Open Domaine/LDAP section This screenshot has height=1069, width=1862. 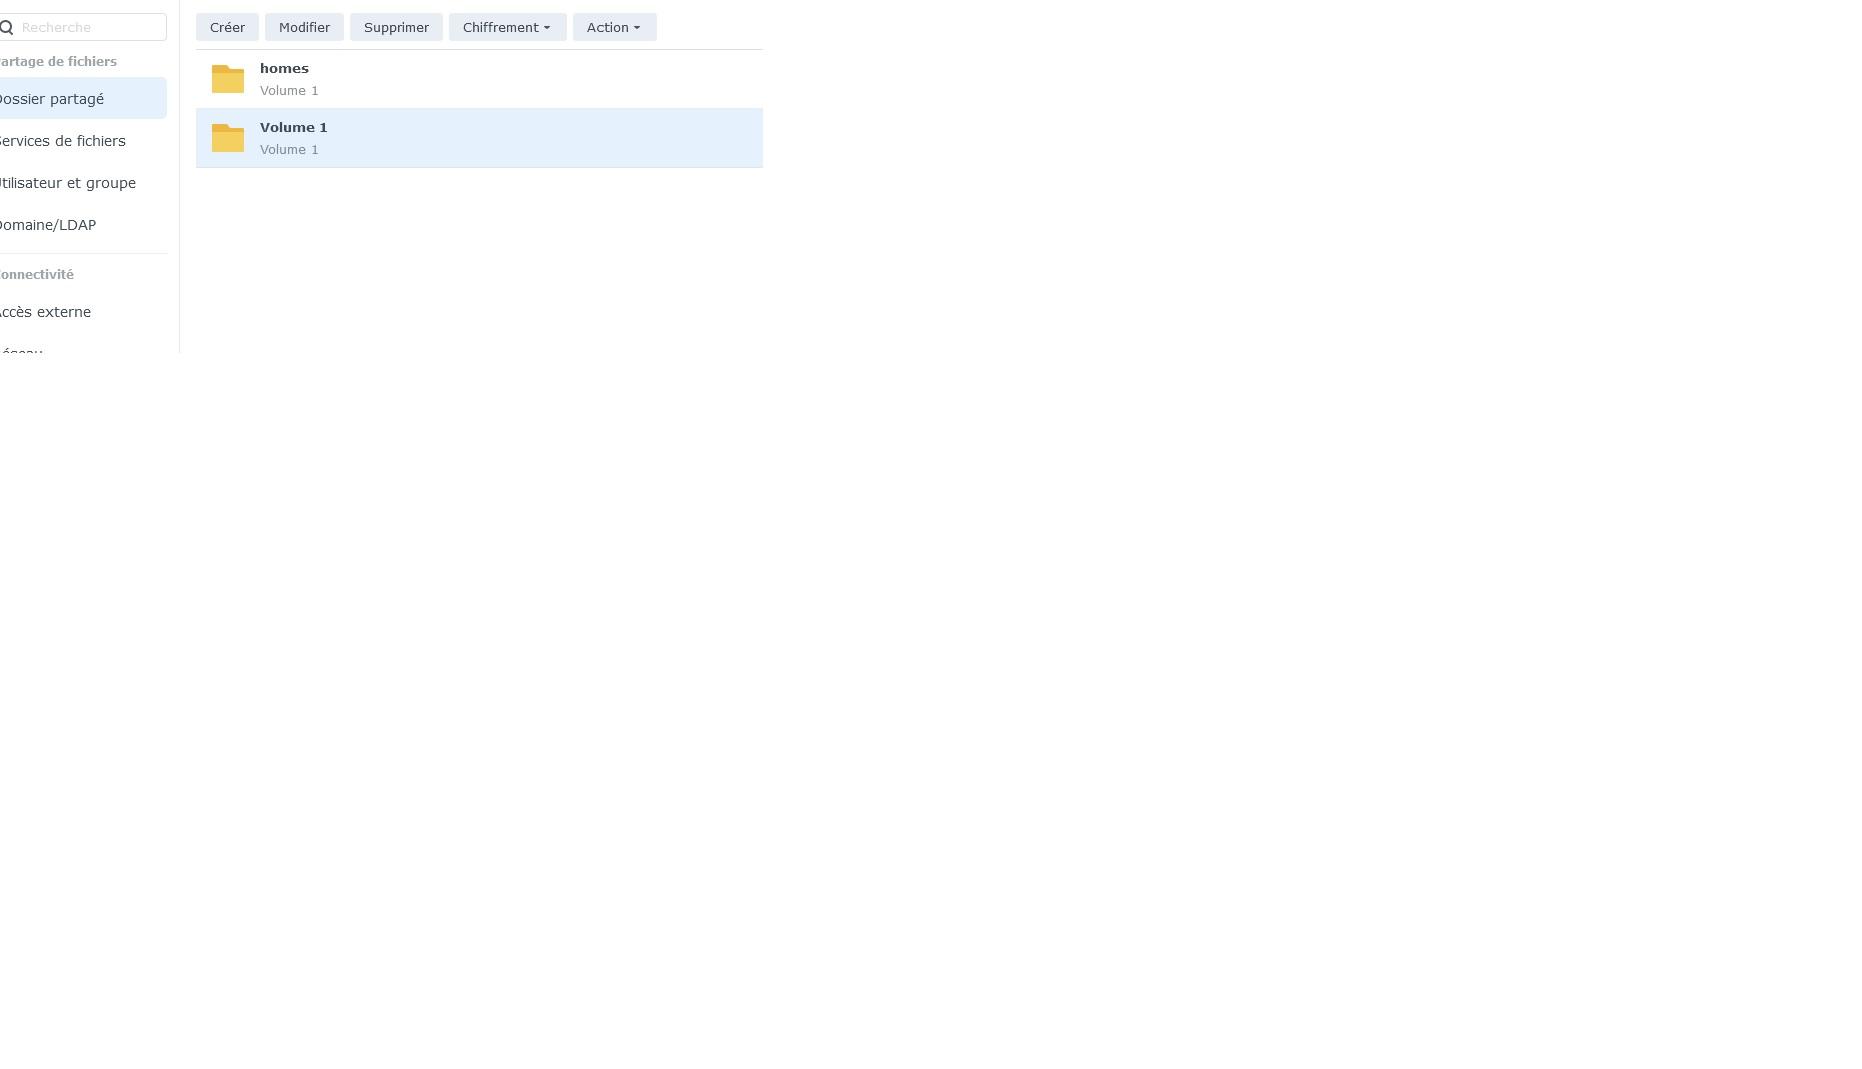pyautogui.click(x=47, y=225)
